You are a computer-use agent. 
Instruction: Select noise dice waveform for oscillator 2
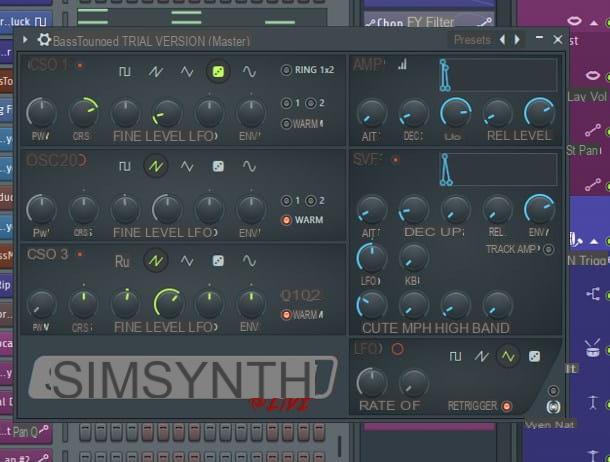point(218,166)
